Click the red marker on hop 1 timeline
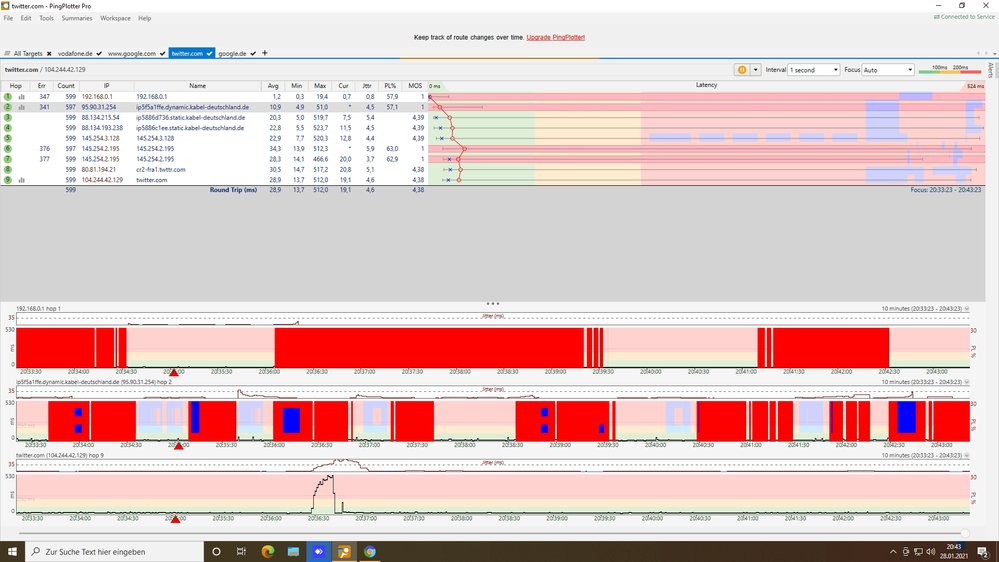 tap(174, 372)
